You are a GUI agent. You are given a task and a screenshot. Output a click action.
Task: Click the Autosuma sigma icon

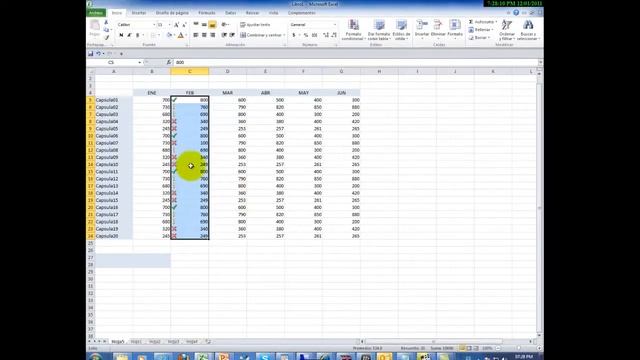point(471,22)
